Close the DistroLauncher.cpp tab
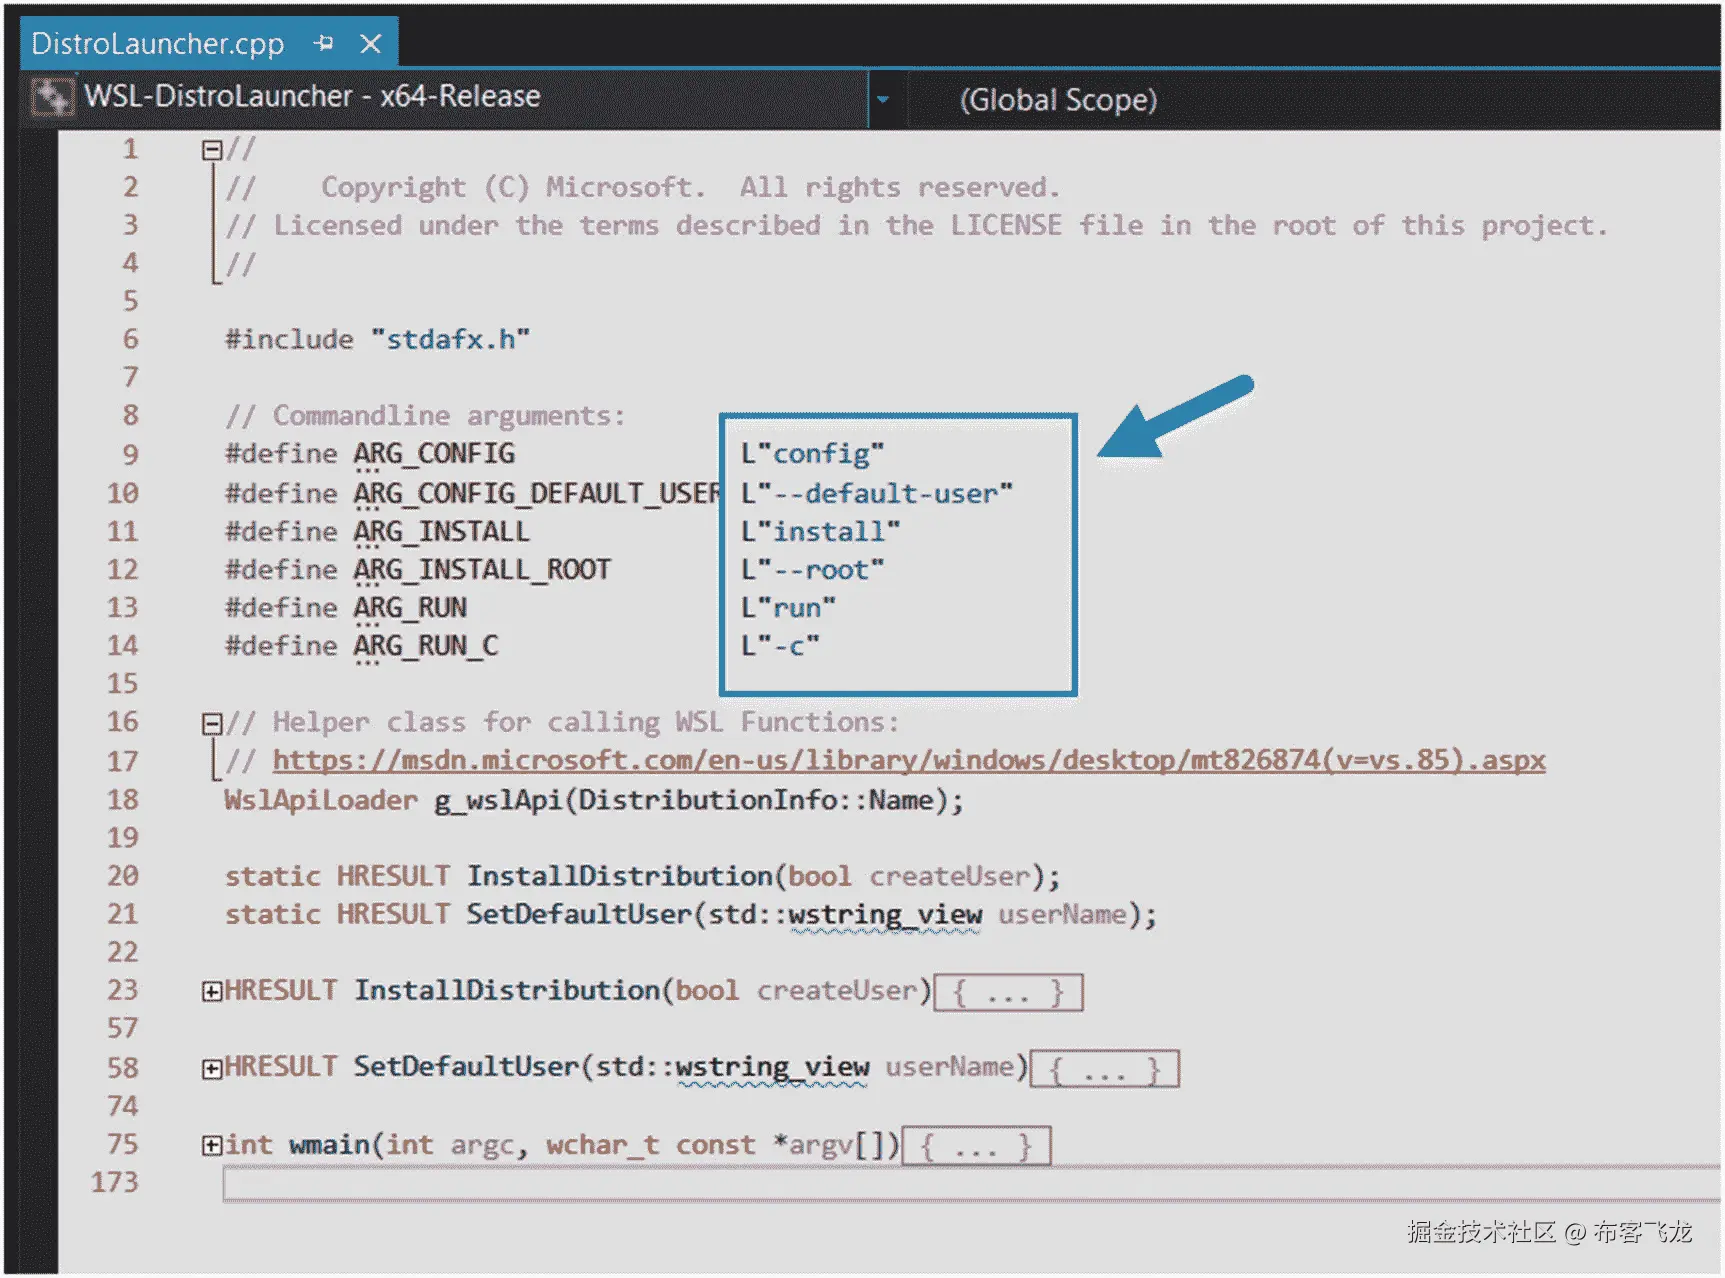 pos(371,44)
